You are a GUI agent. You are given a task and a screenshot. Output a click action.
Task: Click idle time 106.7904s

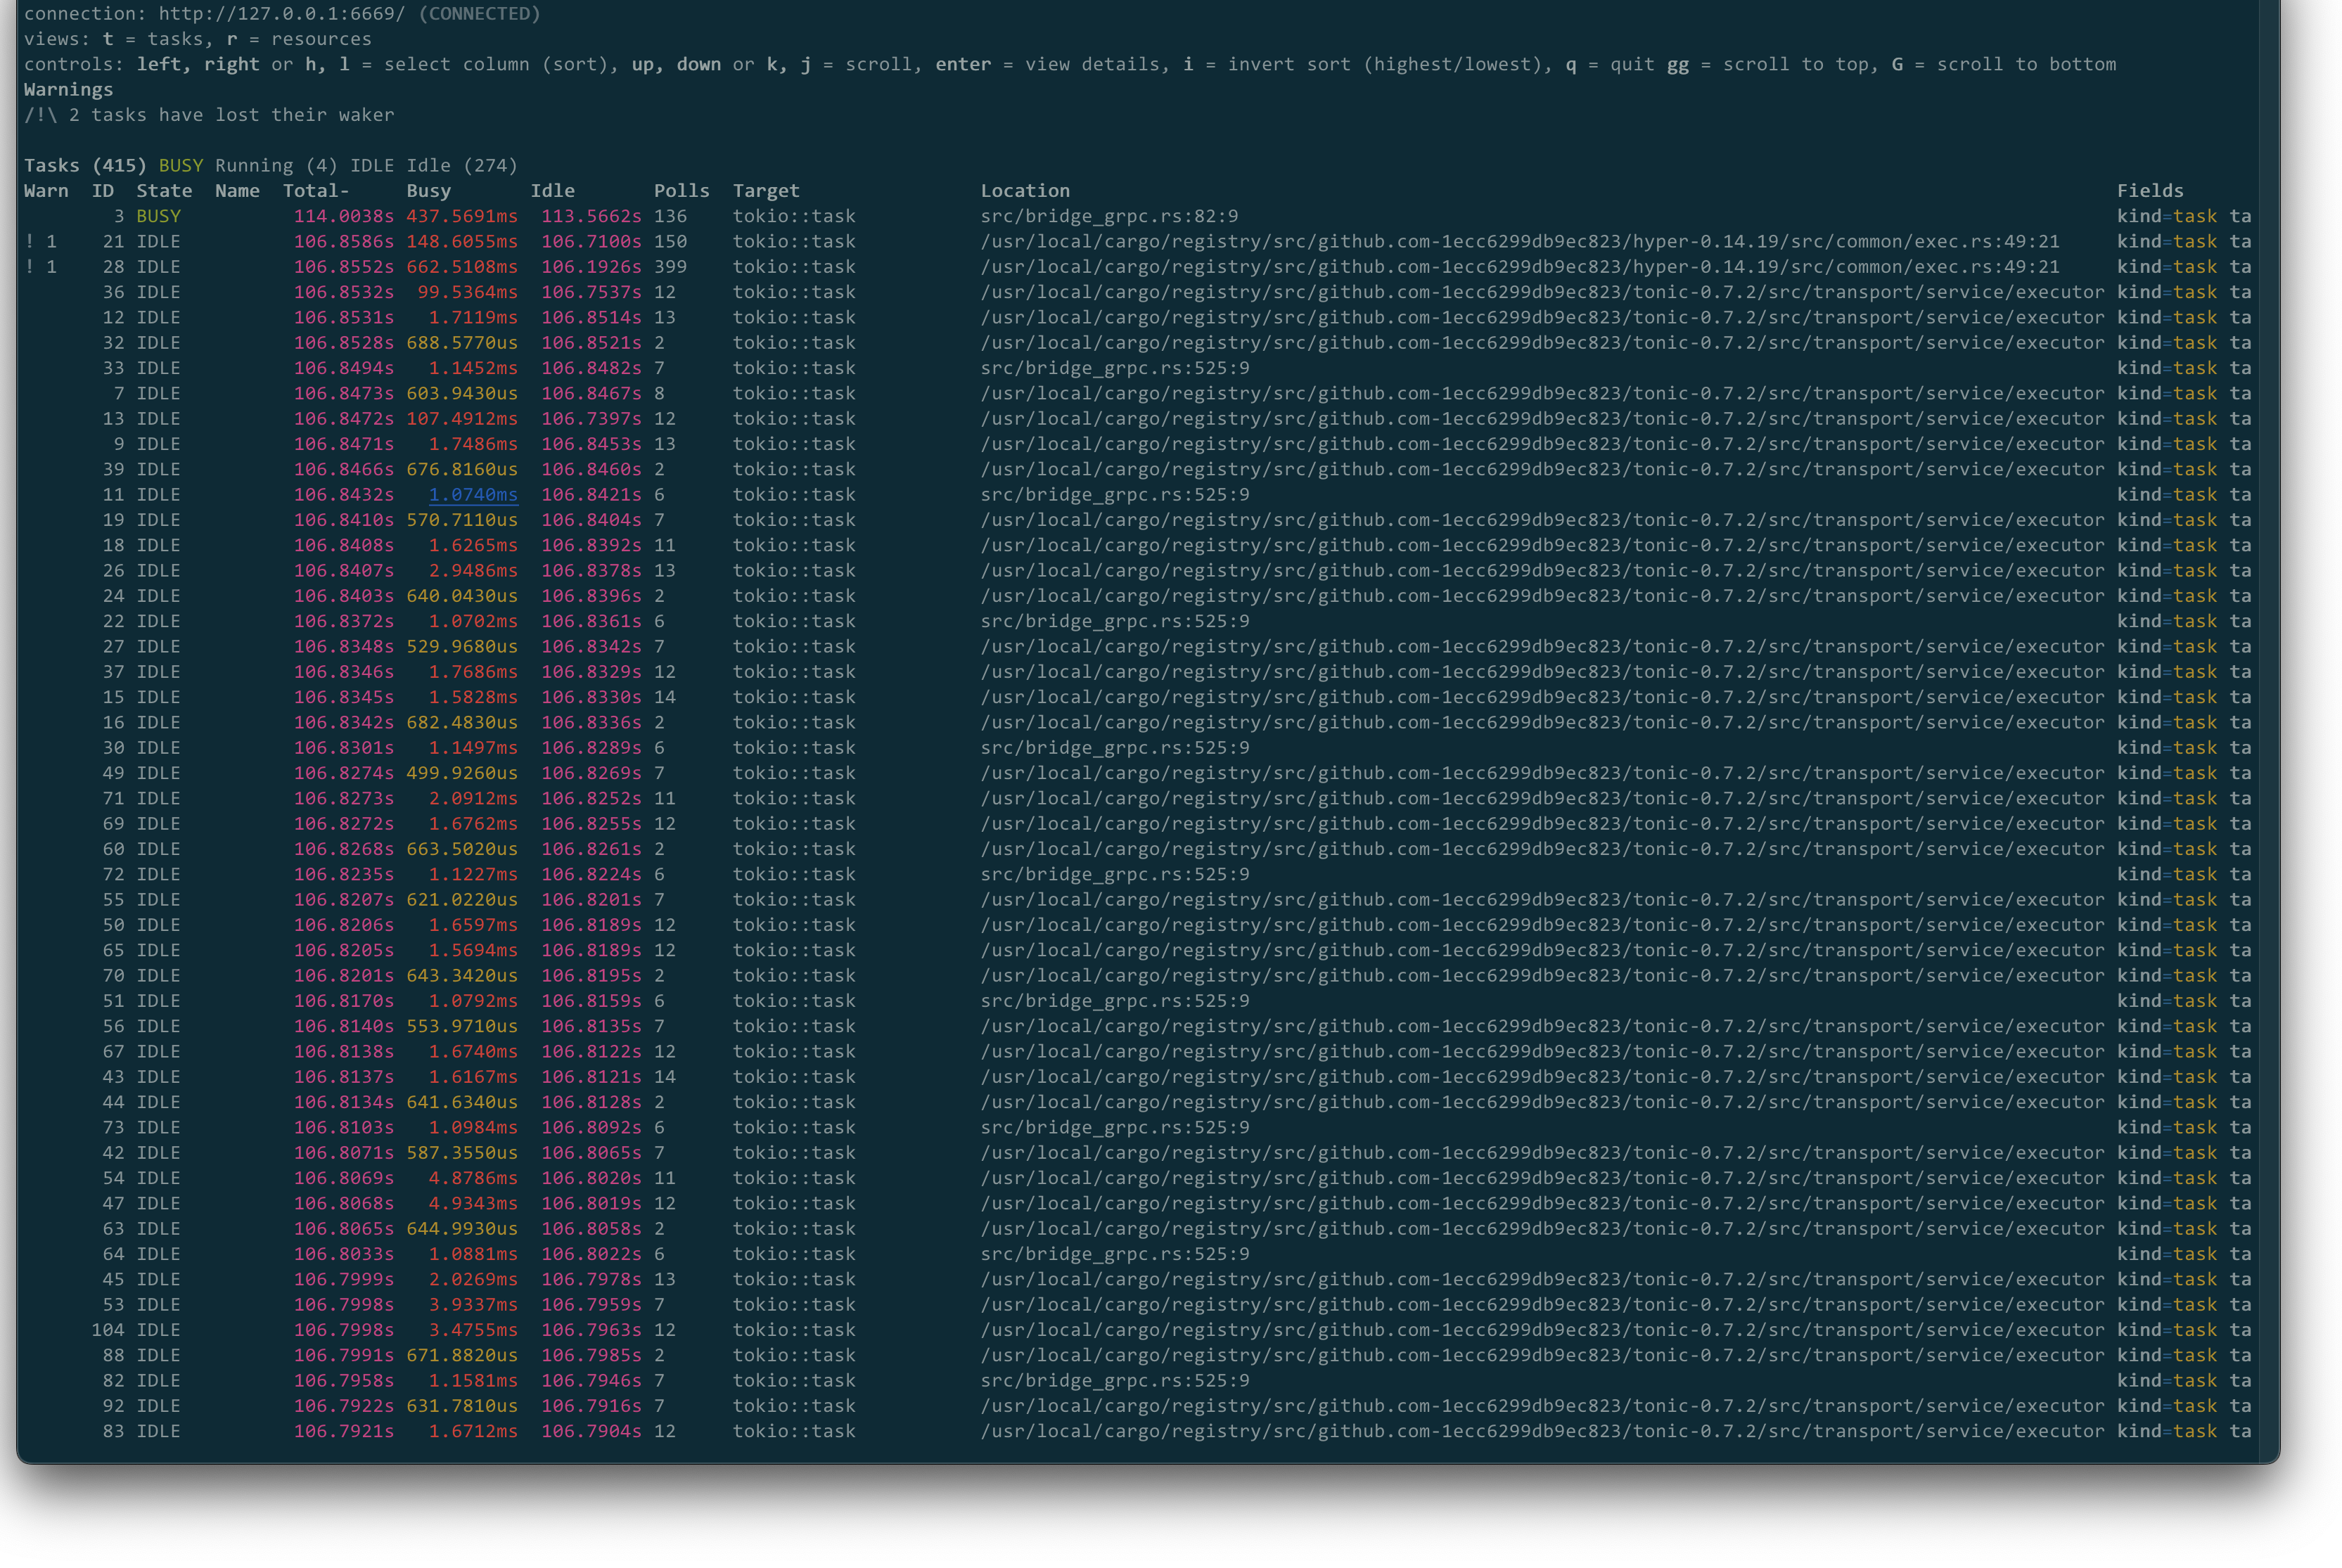pyautogui.click(x=591, y=1431)
